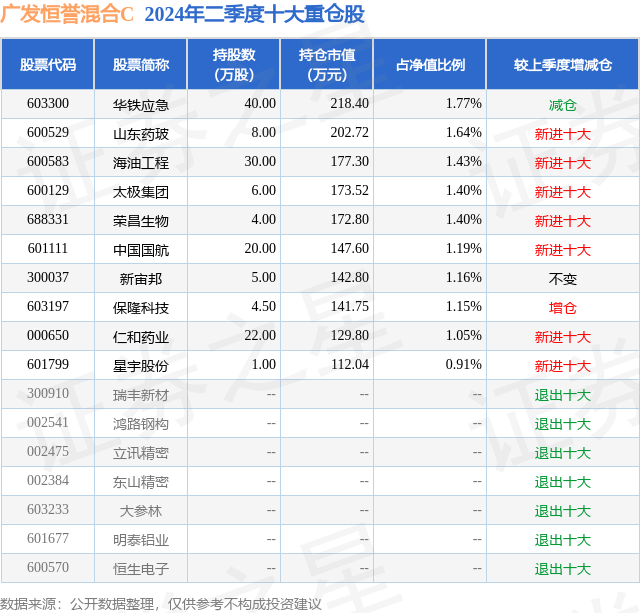The width and height of the screenshot is (640, 613).
Task: Click the 不变 label for 新宙邦
Action: [562, 279]
